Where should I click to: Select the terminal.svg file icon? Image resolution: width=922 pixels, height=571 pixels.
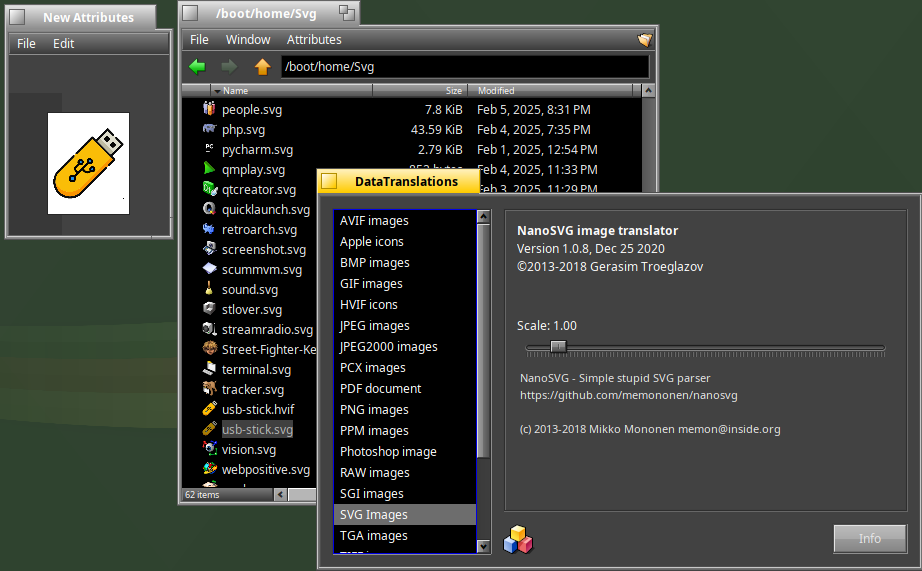(209, 369)
